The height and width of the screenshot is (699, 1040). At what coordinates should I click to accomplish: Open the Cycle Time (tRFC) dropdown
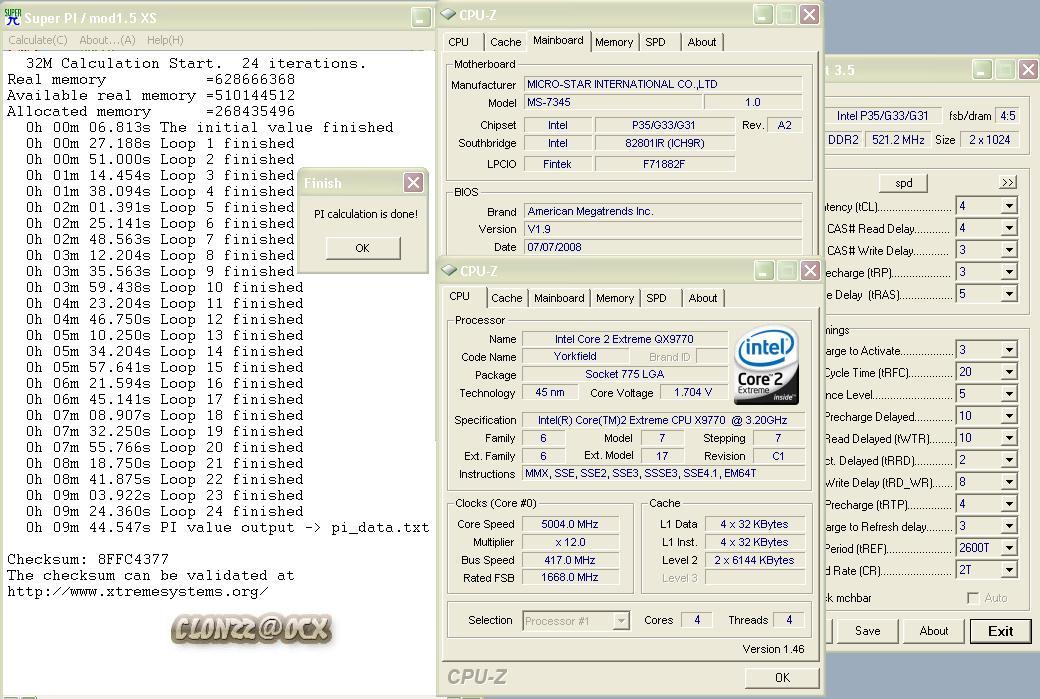(x=1009, y=372)
